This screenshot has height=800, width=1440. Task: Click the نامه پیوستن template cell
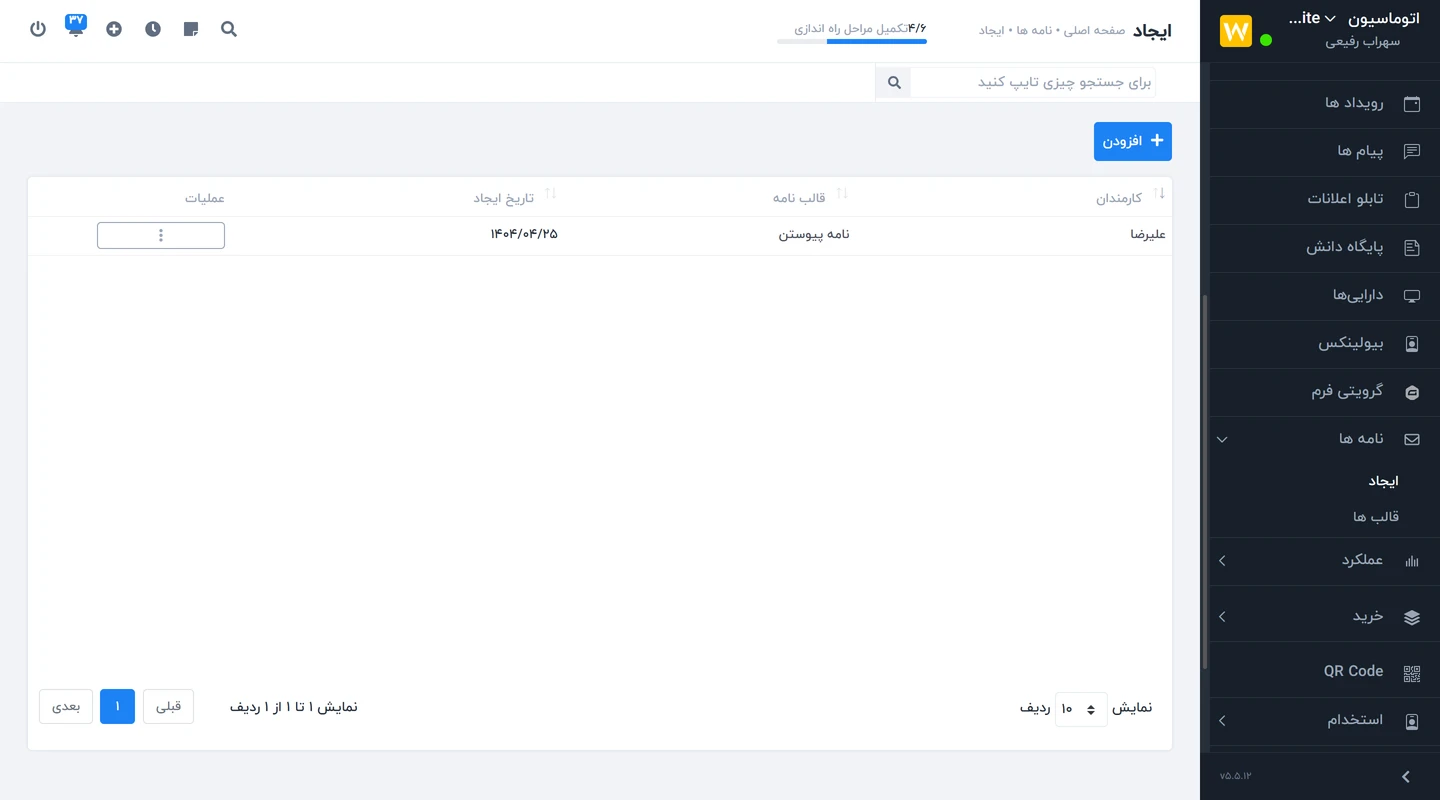pos(814,234)
